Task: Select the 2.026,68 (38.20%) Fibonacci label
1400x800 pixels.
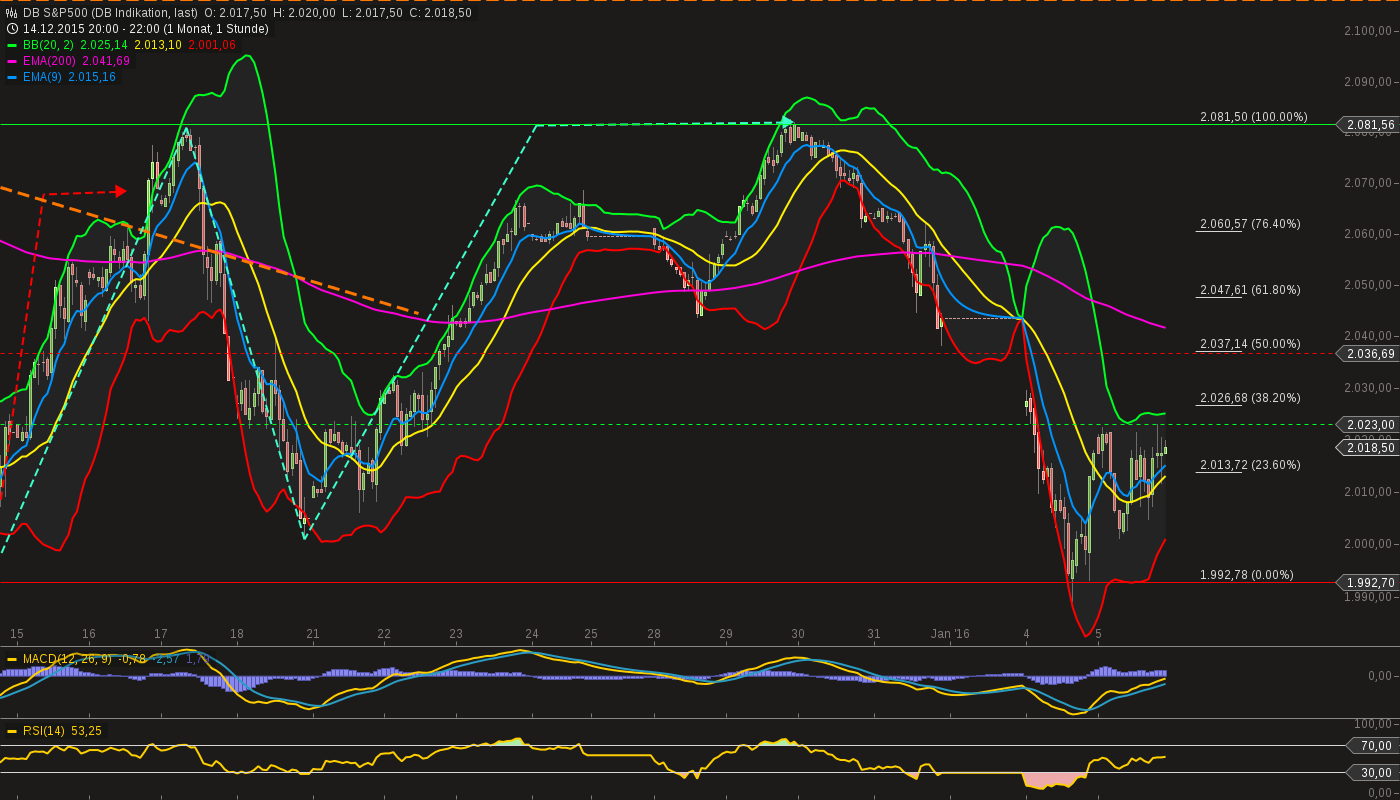Action: click(1250, 398)
